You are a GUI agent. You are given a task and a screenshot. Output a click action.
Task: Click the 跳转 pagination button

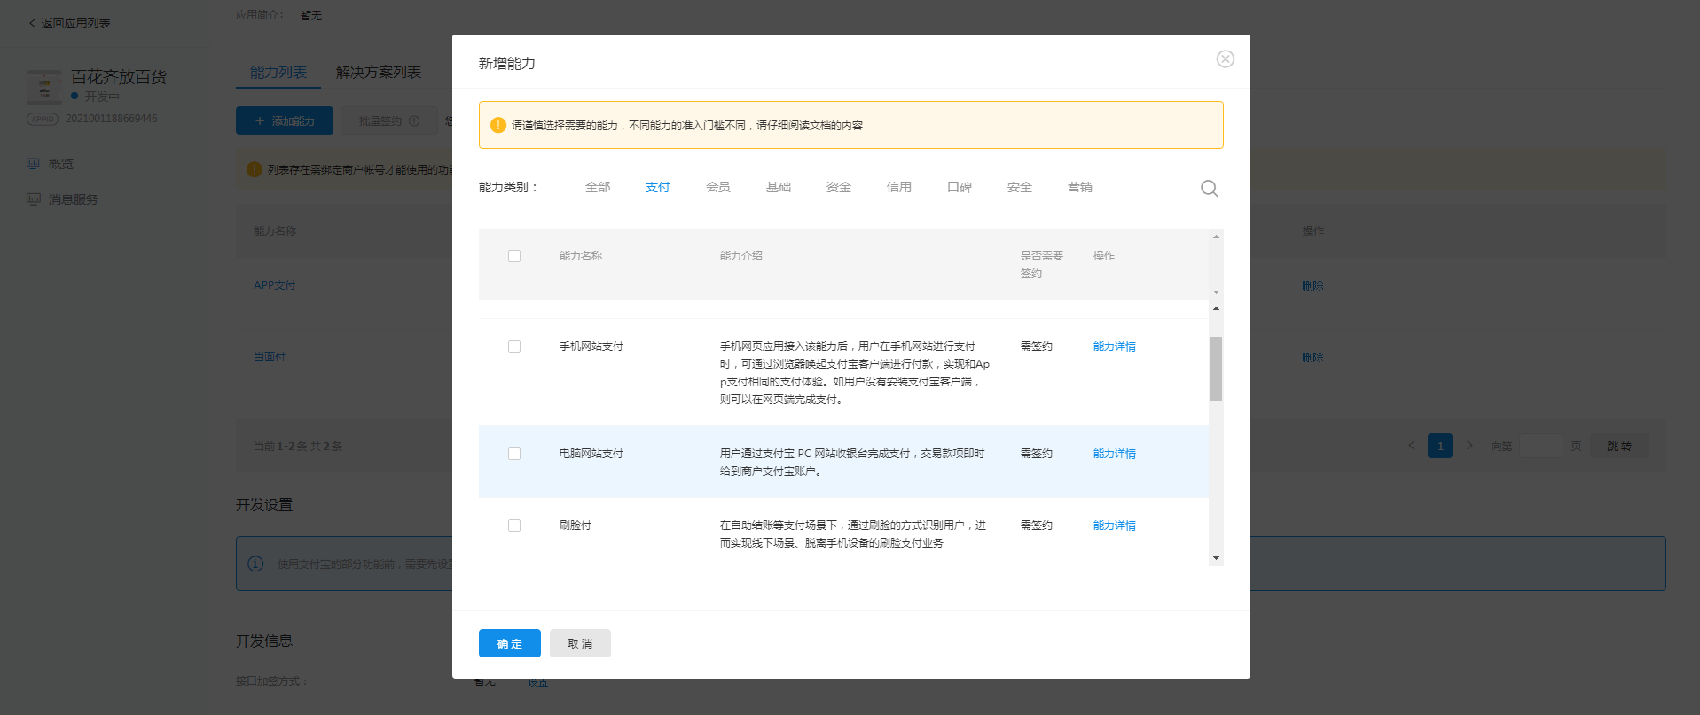click(x=1620, y=446)
